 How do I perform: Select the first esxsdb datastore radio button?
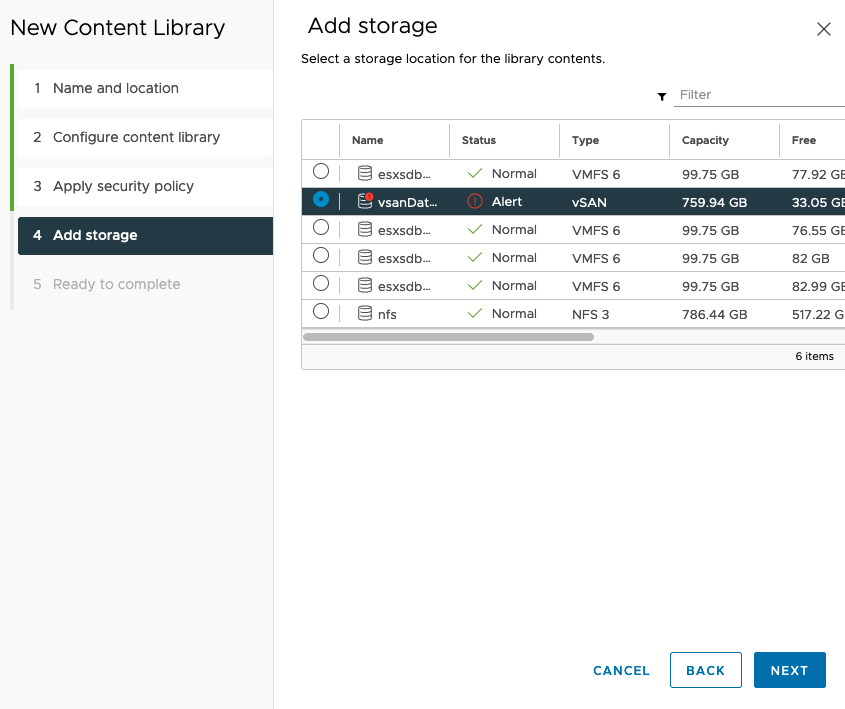(x=321, y=172)
